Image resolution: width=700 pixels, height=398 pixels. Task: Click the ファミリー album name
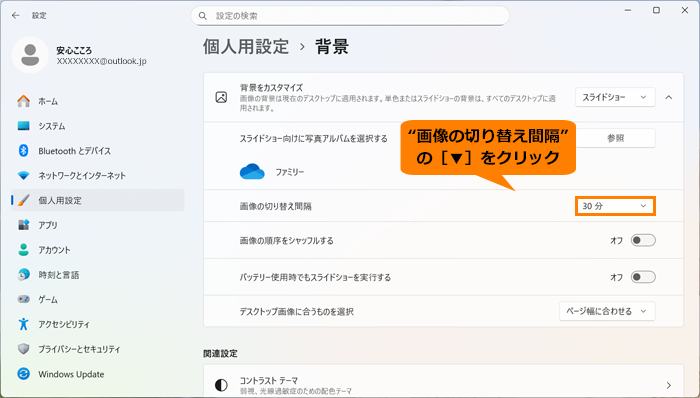click(x=289, y=172)
